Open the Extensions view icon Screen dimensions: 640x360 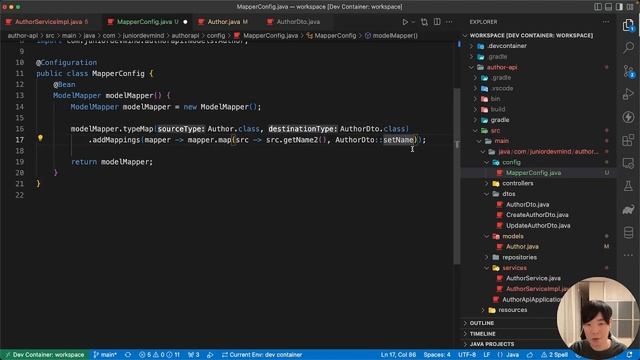[x=628, y=140]
